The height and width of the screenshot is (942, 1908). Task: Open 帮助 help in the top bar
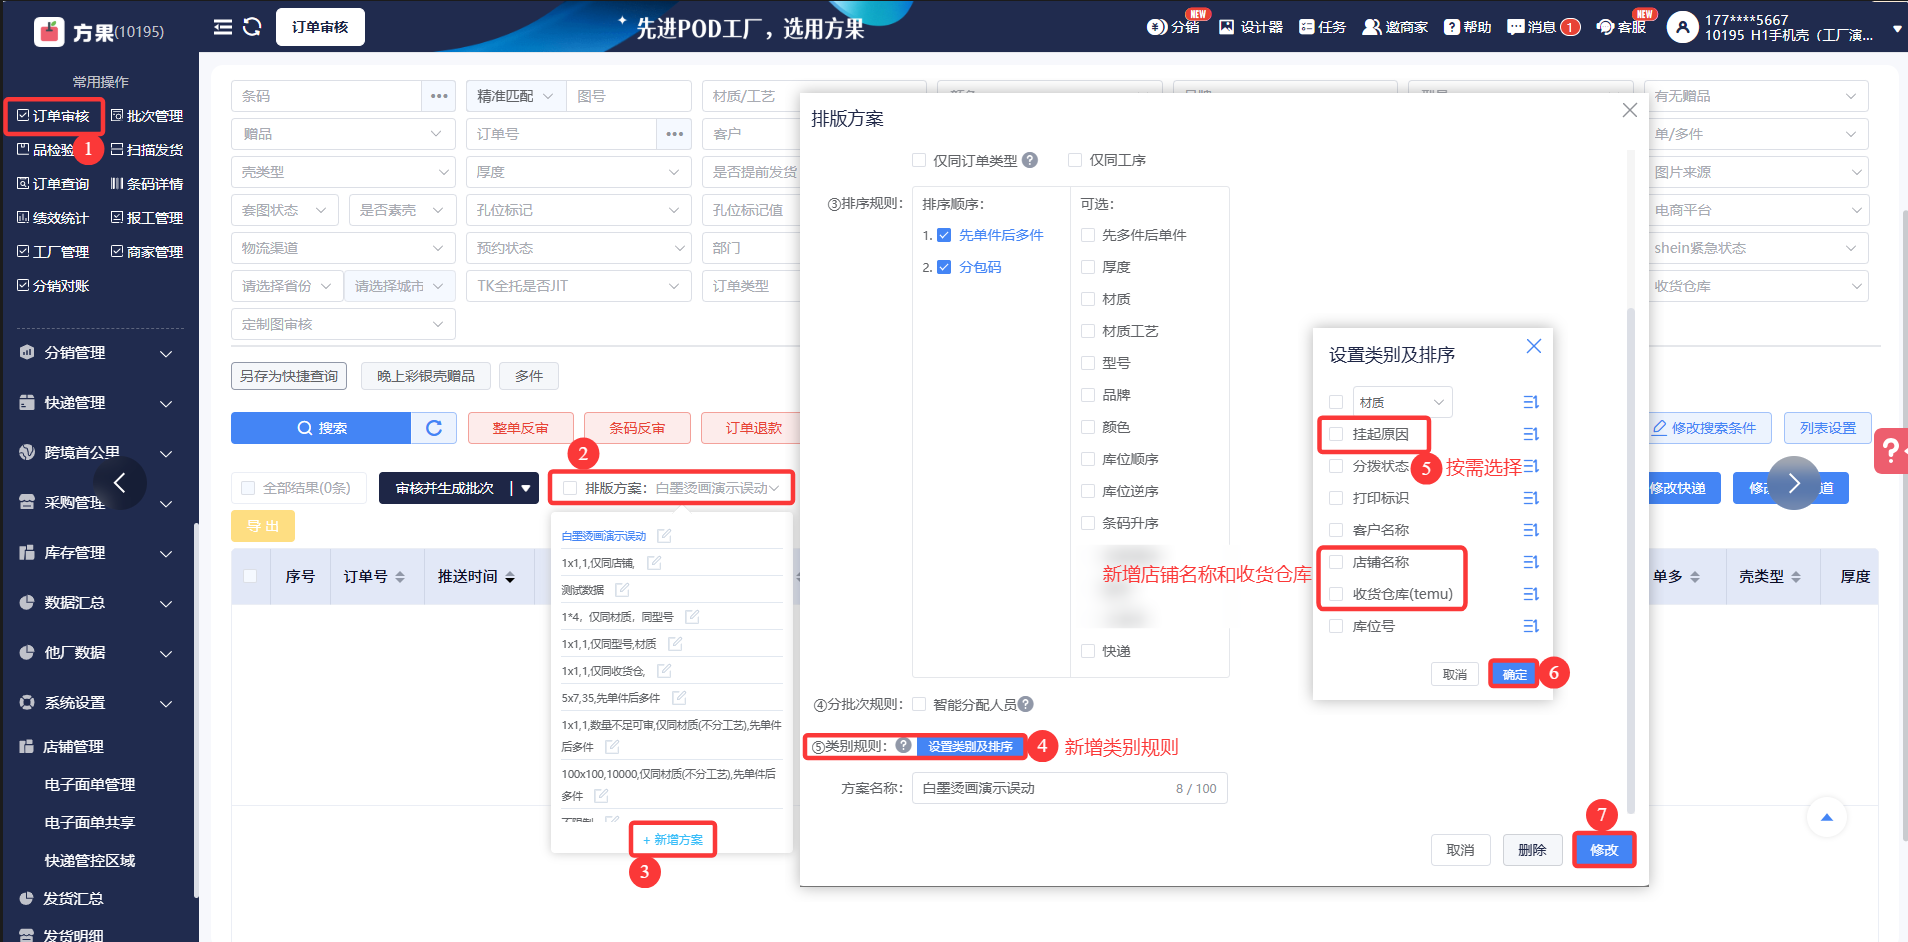[x=1467, y=27]
